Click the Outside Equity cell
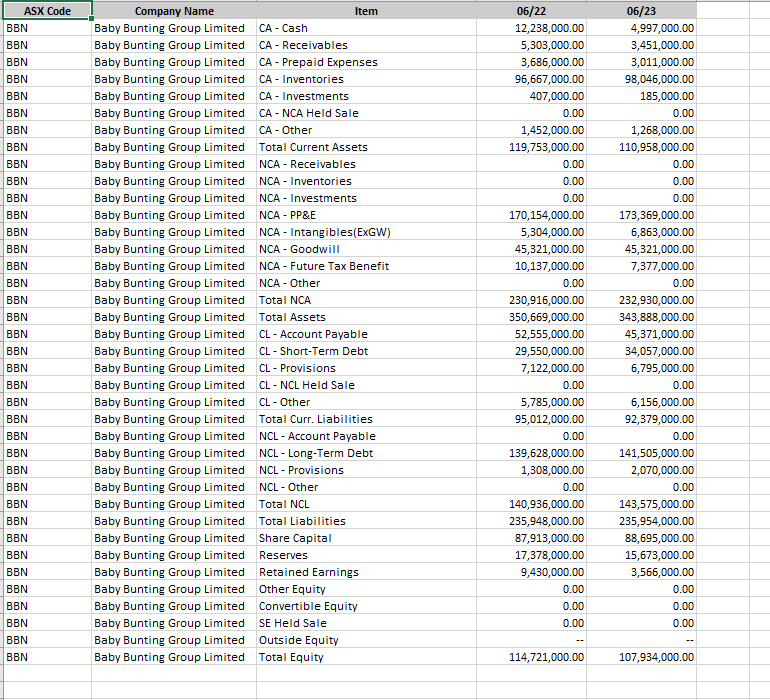This screenshot has height=700, width=770. click(x=366, y=640)
